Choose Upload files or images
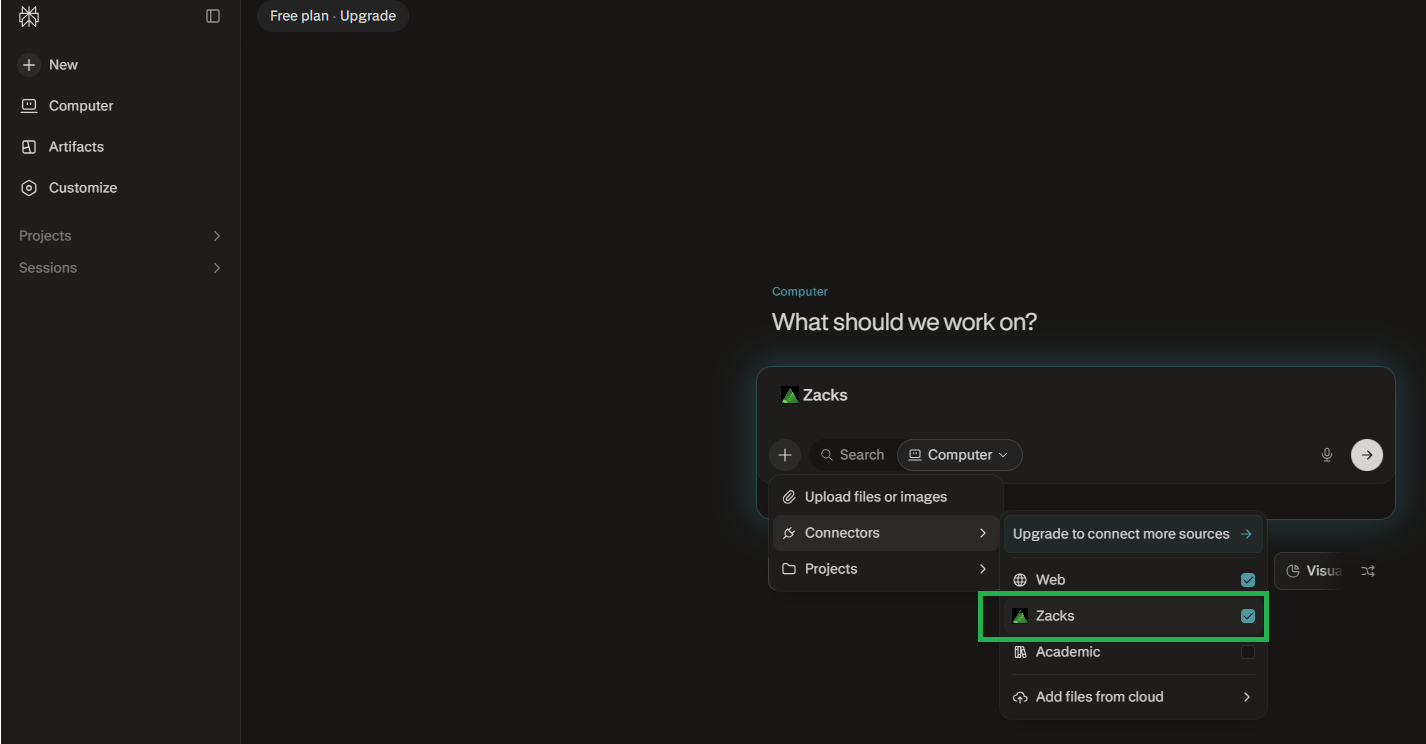 click(x=885, y=497)
